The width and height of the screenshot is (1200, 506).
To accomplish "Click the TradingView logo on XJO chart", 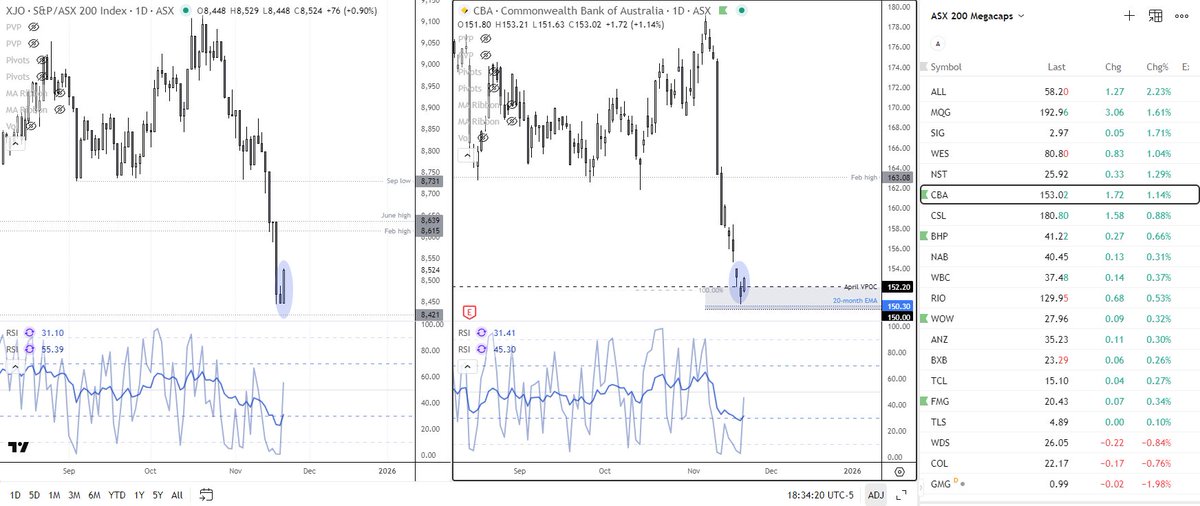I will click(17, 448).
